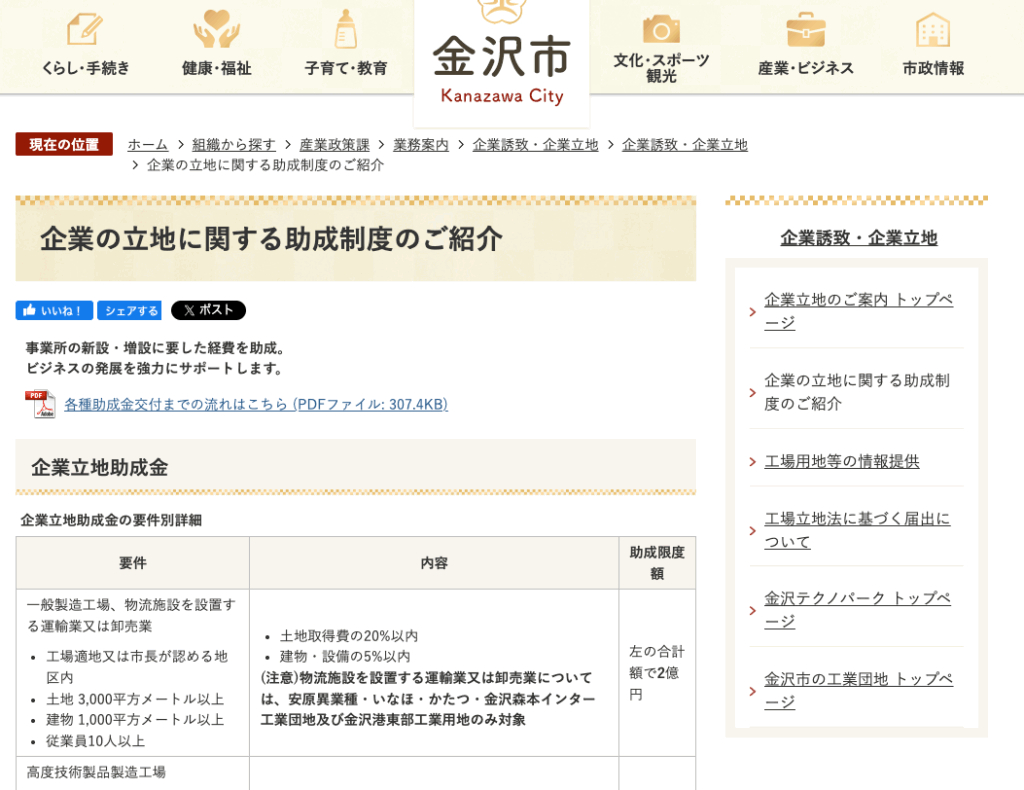Click the Facebook シェアする button
The image size is (1024, 790).
tap(129, 311)
